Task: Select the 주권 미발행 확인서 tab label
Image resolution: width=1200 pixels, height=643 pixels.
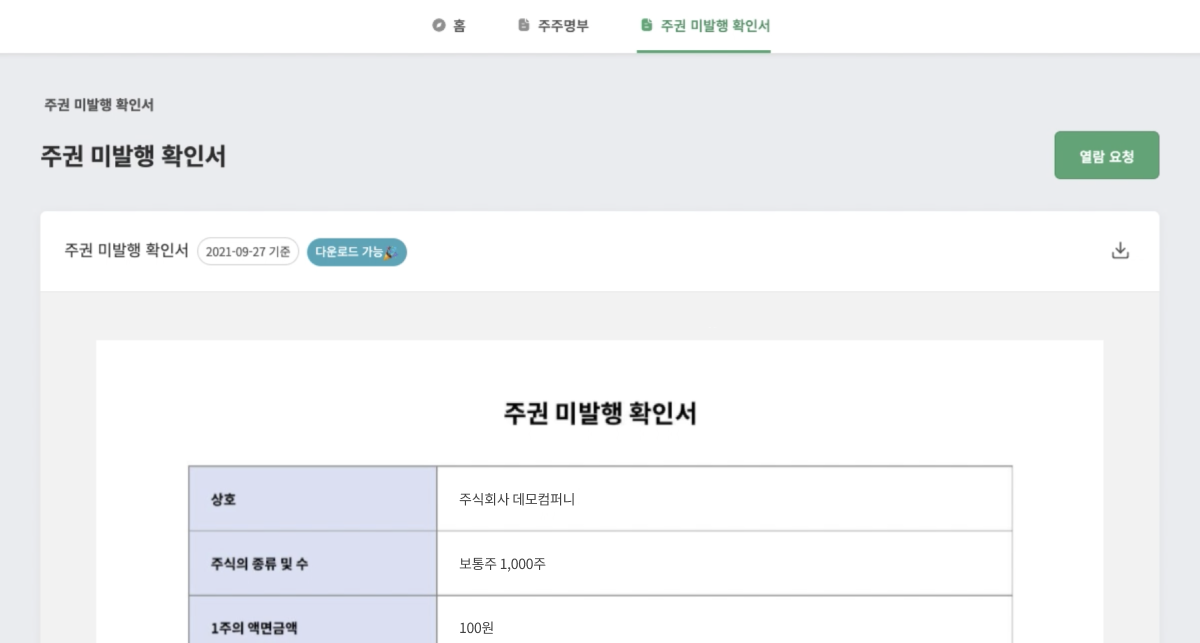Action: [715, 25]
